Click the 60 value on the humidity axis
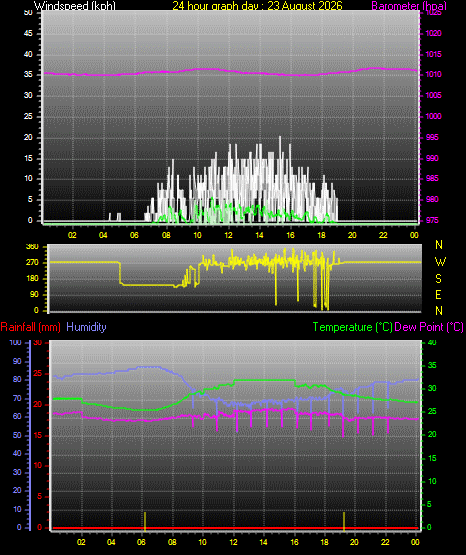Image resolution: width=466 pixels, height=555 pixels. [x=17, y=416]
